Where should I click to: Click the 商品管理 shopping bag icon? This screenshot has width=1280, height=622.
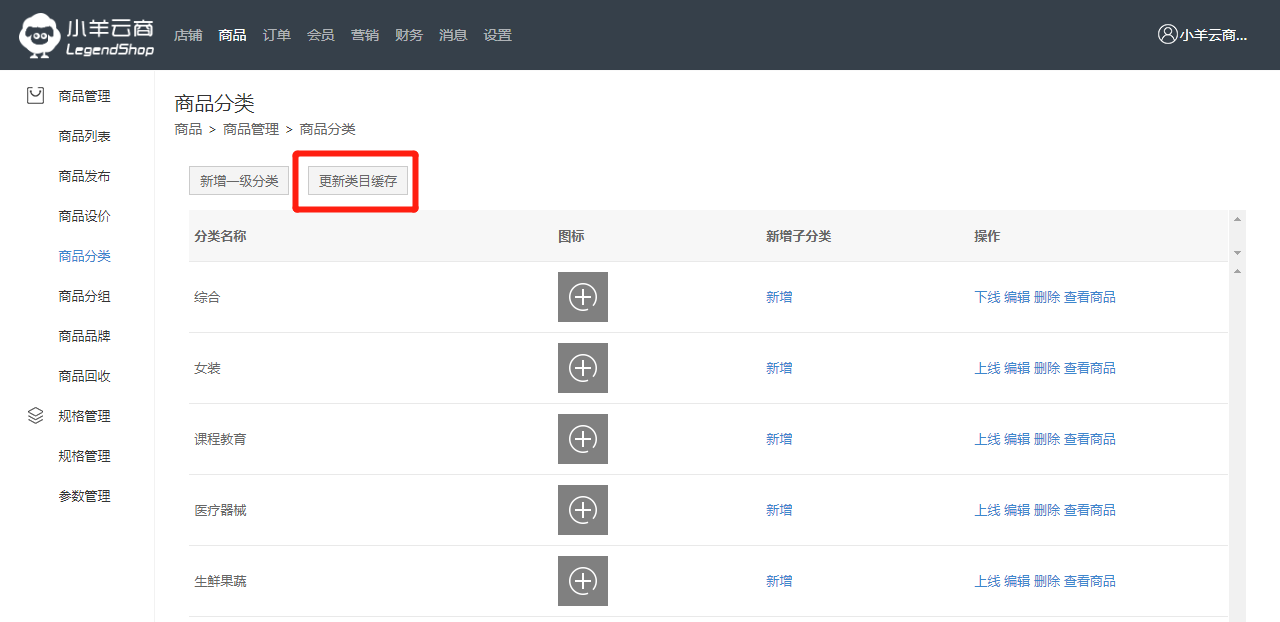[x=35, y=96]
